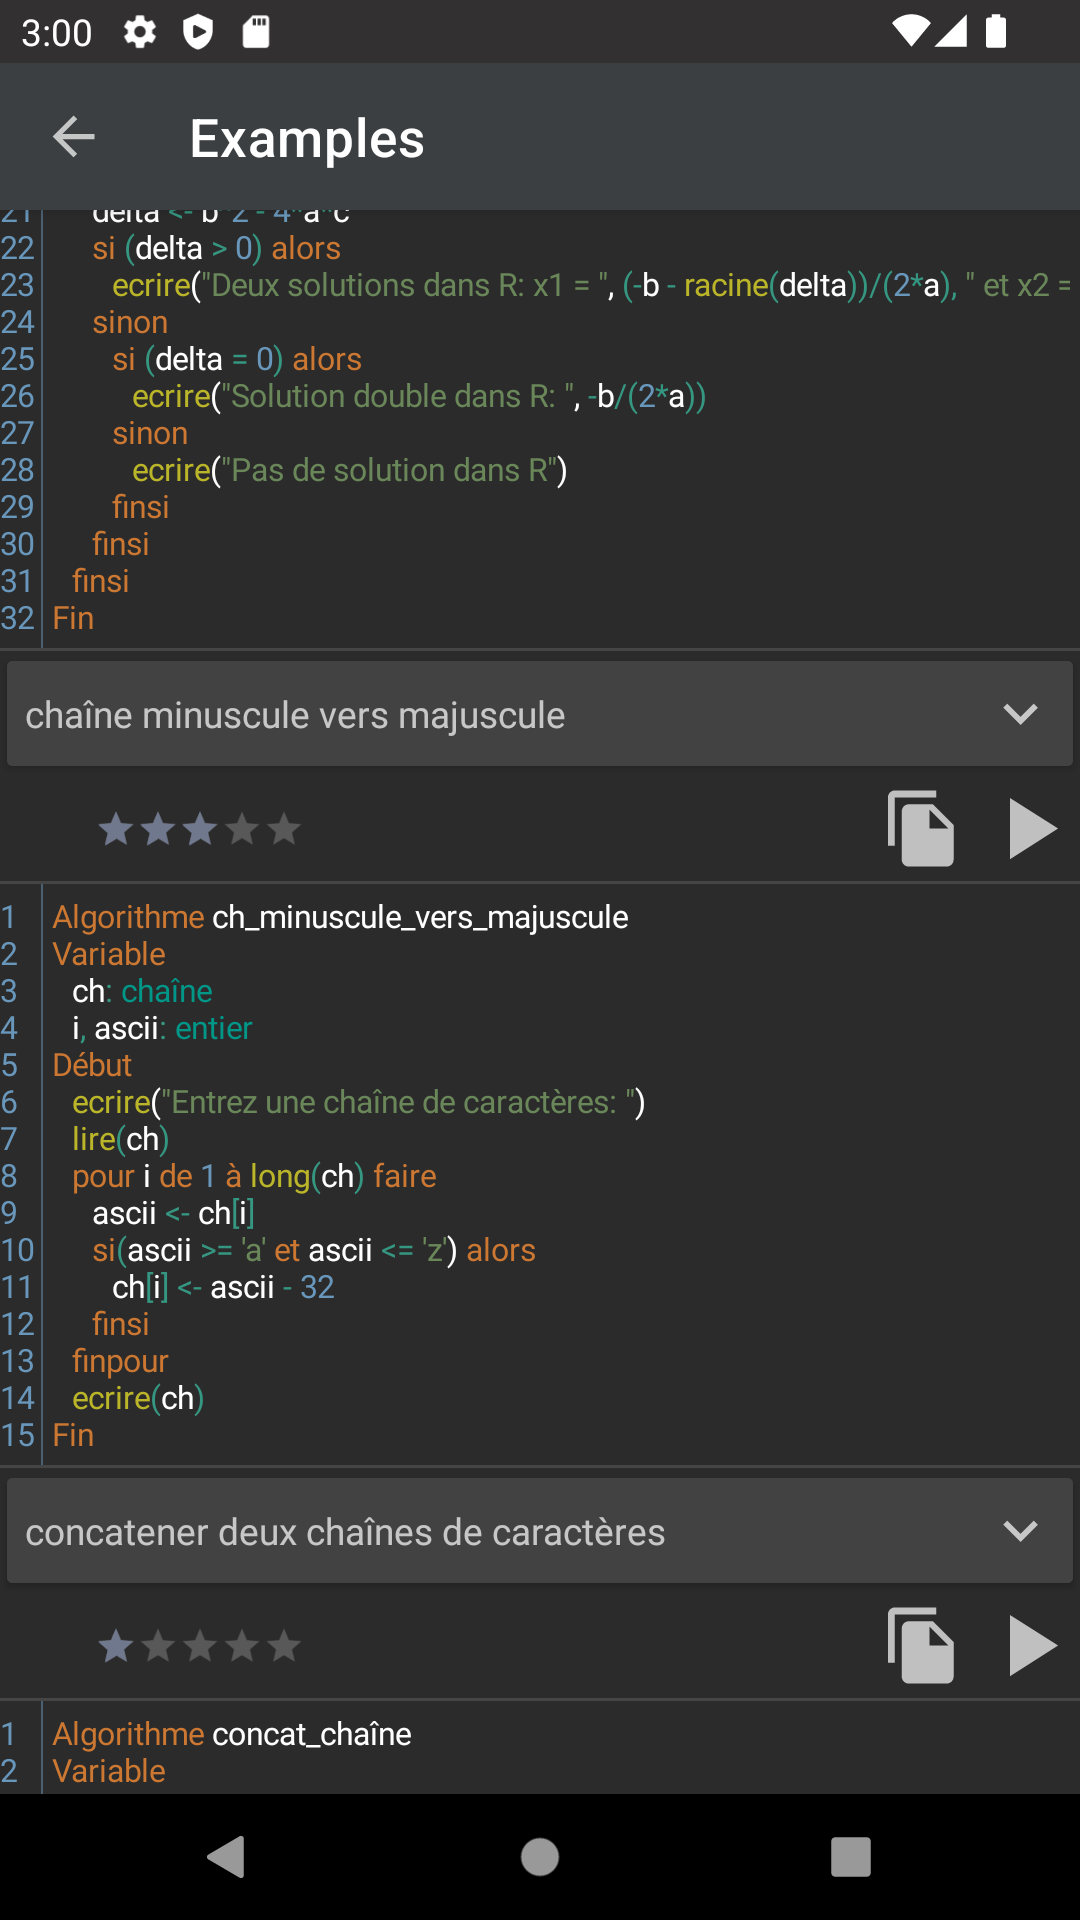Tap the 'i, ascii: entier' declaration line
The image size is (1080, 1920).
[162, 1028]
